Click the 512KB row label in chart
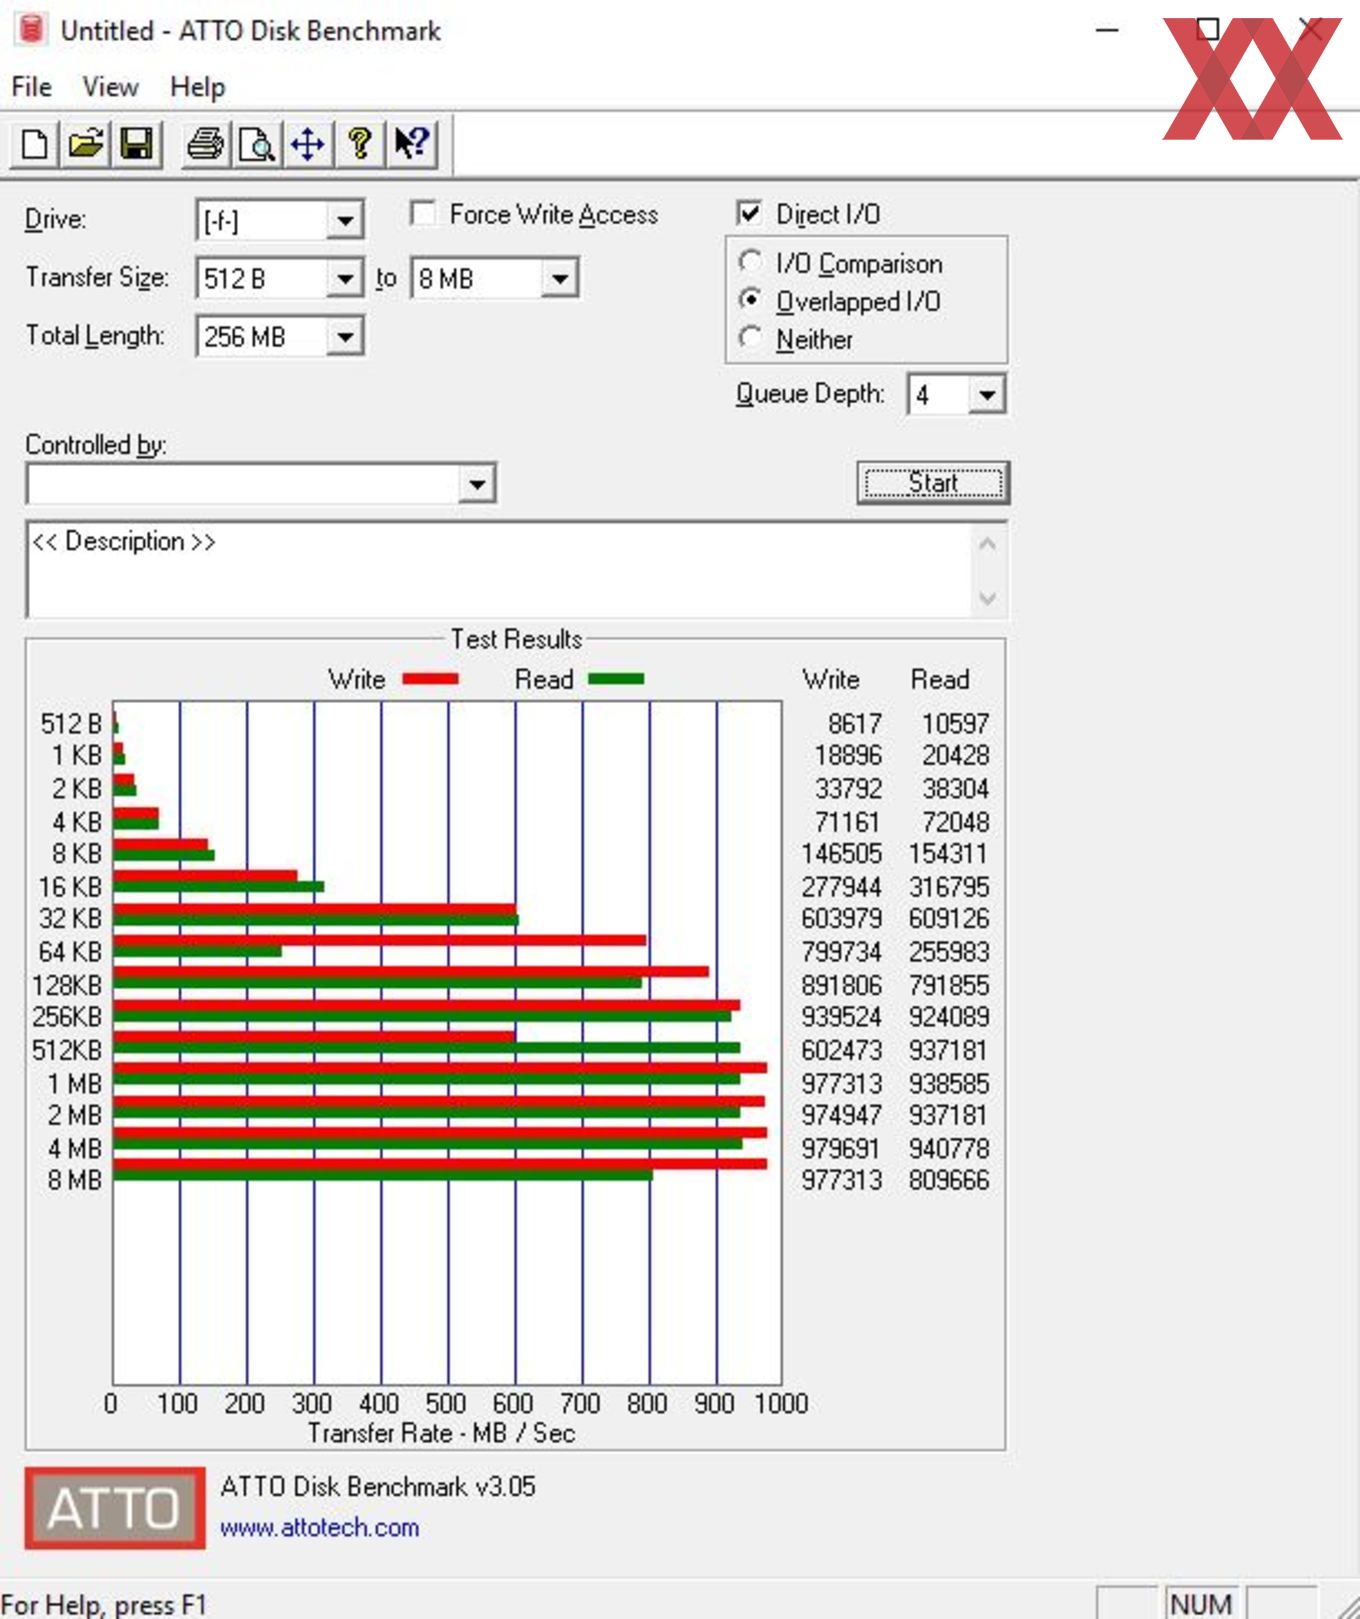 click(67, 1050)
